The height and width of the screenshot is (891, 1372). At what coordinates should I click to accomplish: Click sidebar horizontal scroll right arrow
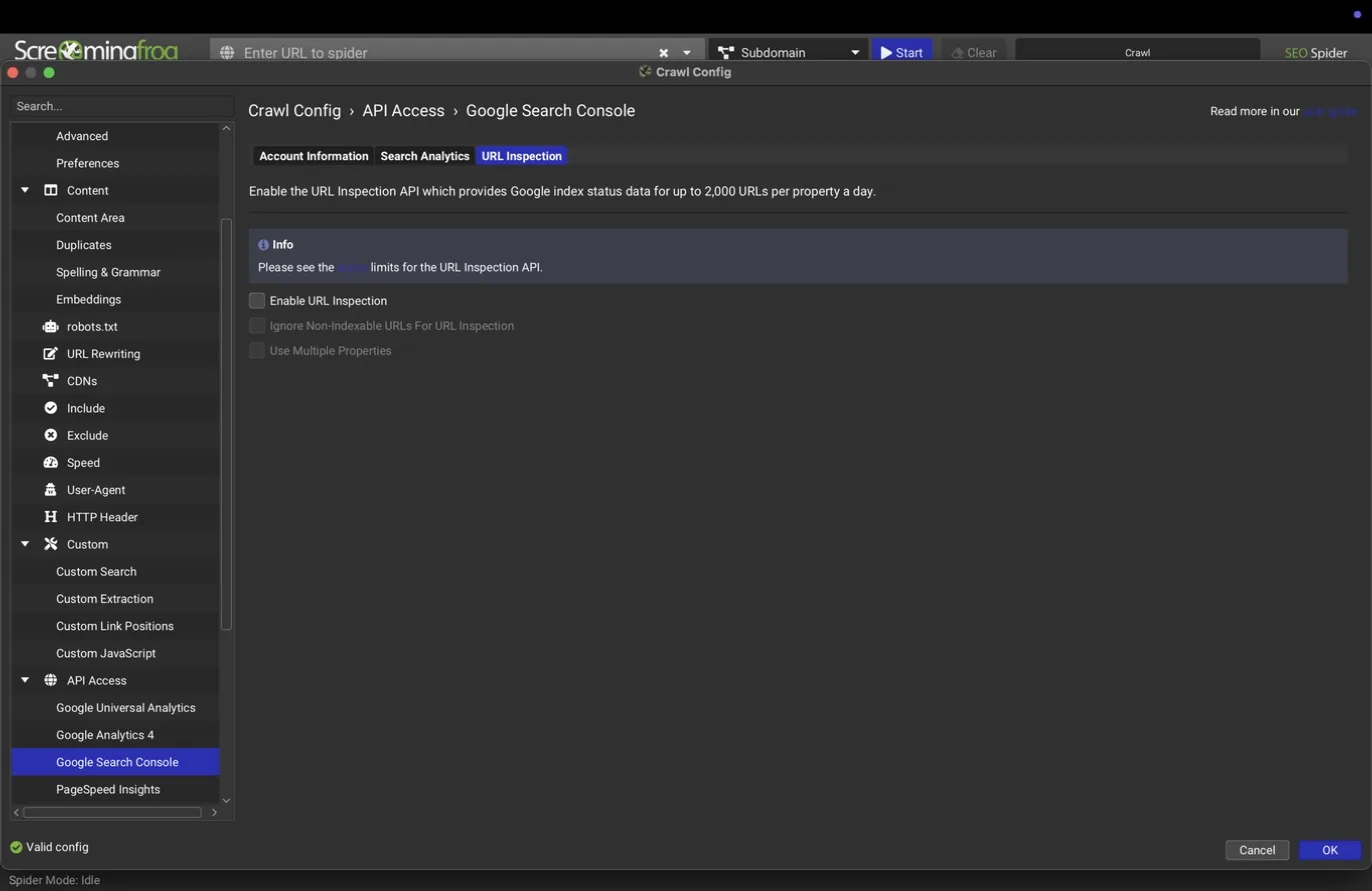click(x=214, y=812)
